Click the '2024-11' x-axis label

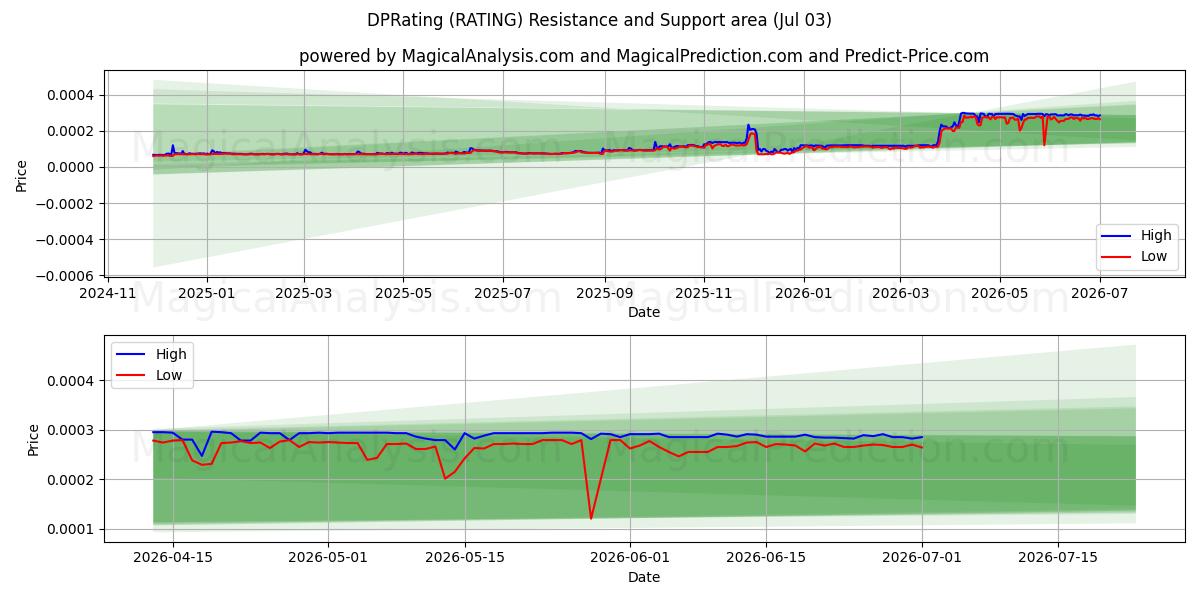coord(108,294)
